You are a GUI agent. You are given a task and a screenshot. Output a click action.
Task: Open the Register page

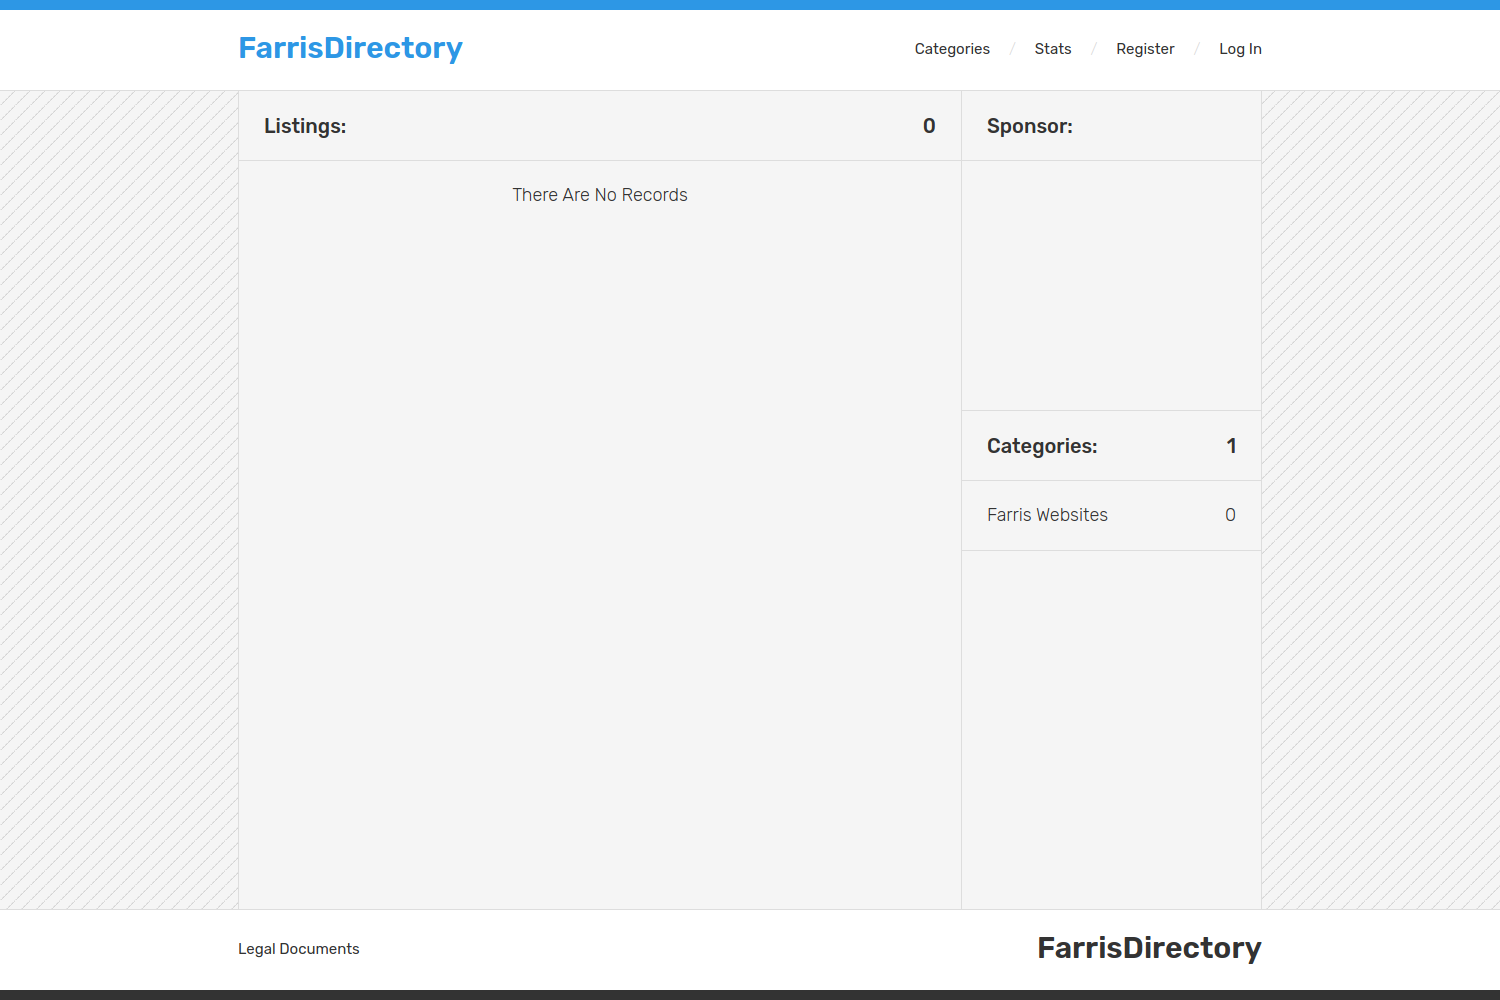point(1145,49)
